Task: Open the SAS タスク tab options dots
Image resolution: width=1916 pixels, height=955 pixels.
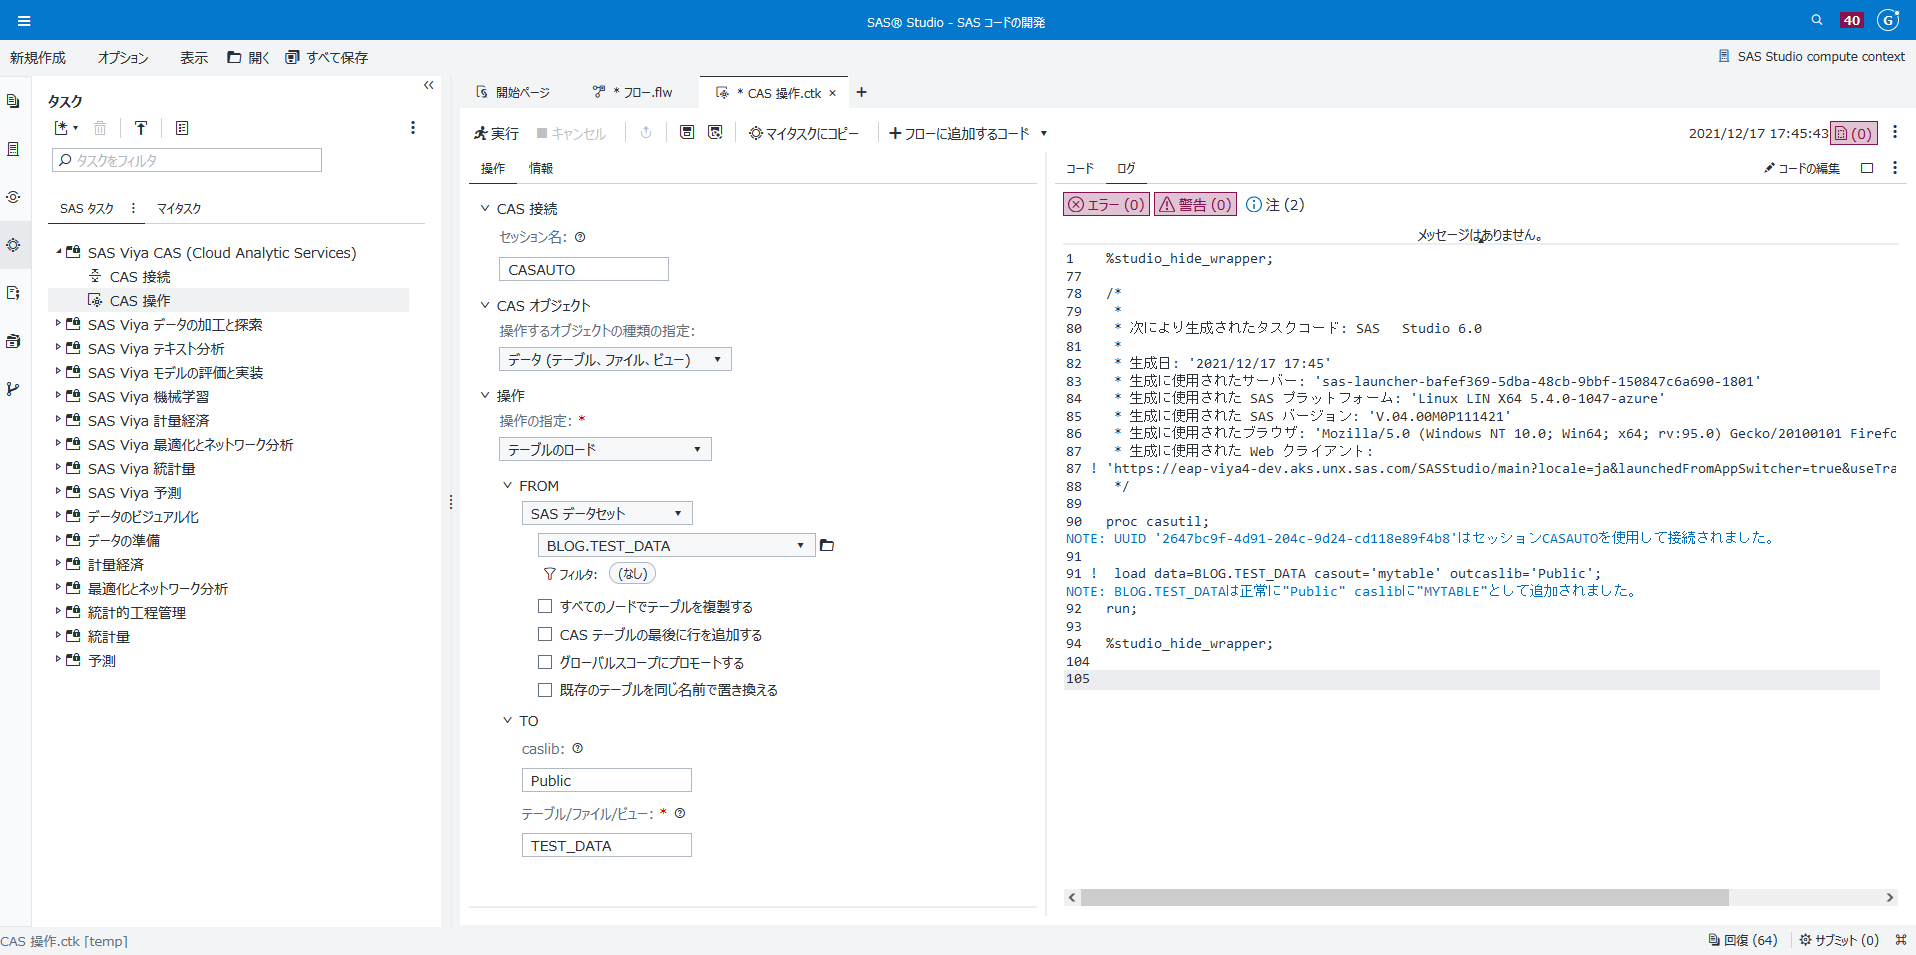Action: pyautogui.click(x=133, y=208)
